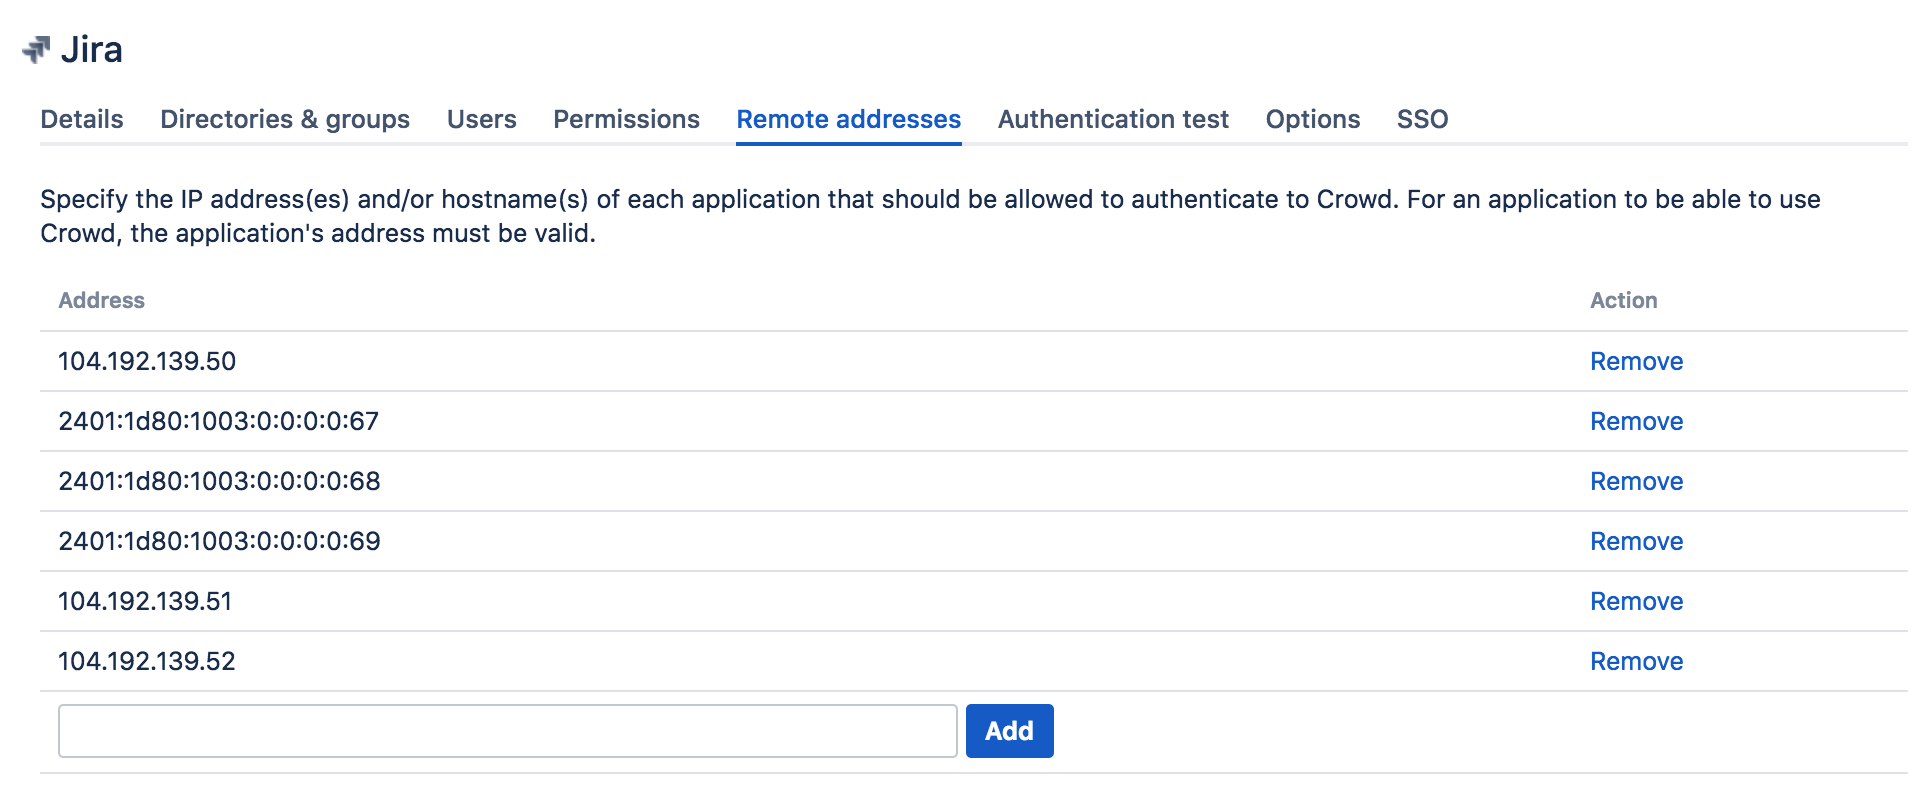Click the Action column header

pyautogui.click(x=1623, y=300)
